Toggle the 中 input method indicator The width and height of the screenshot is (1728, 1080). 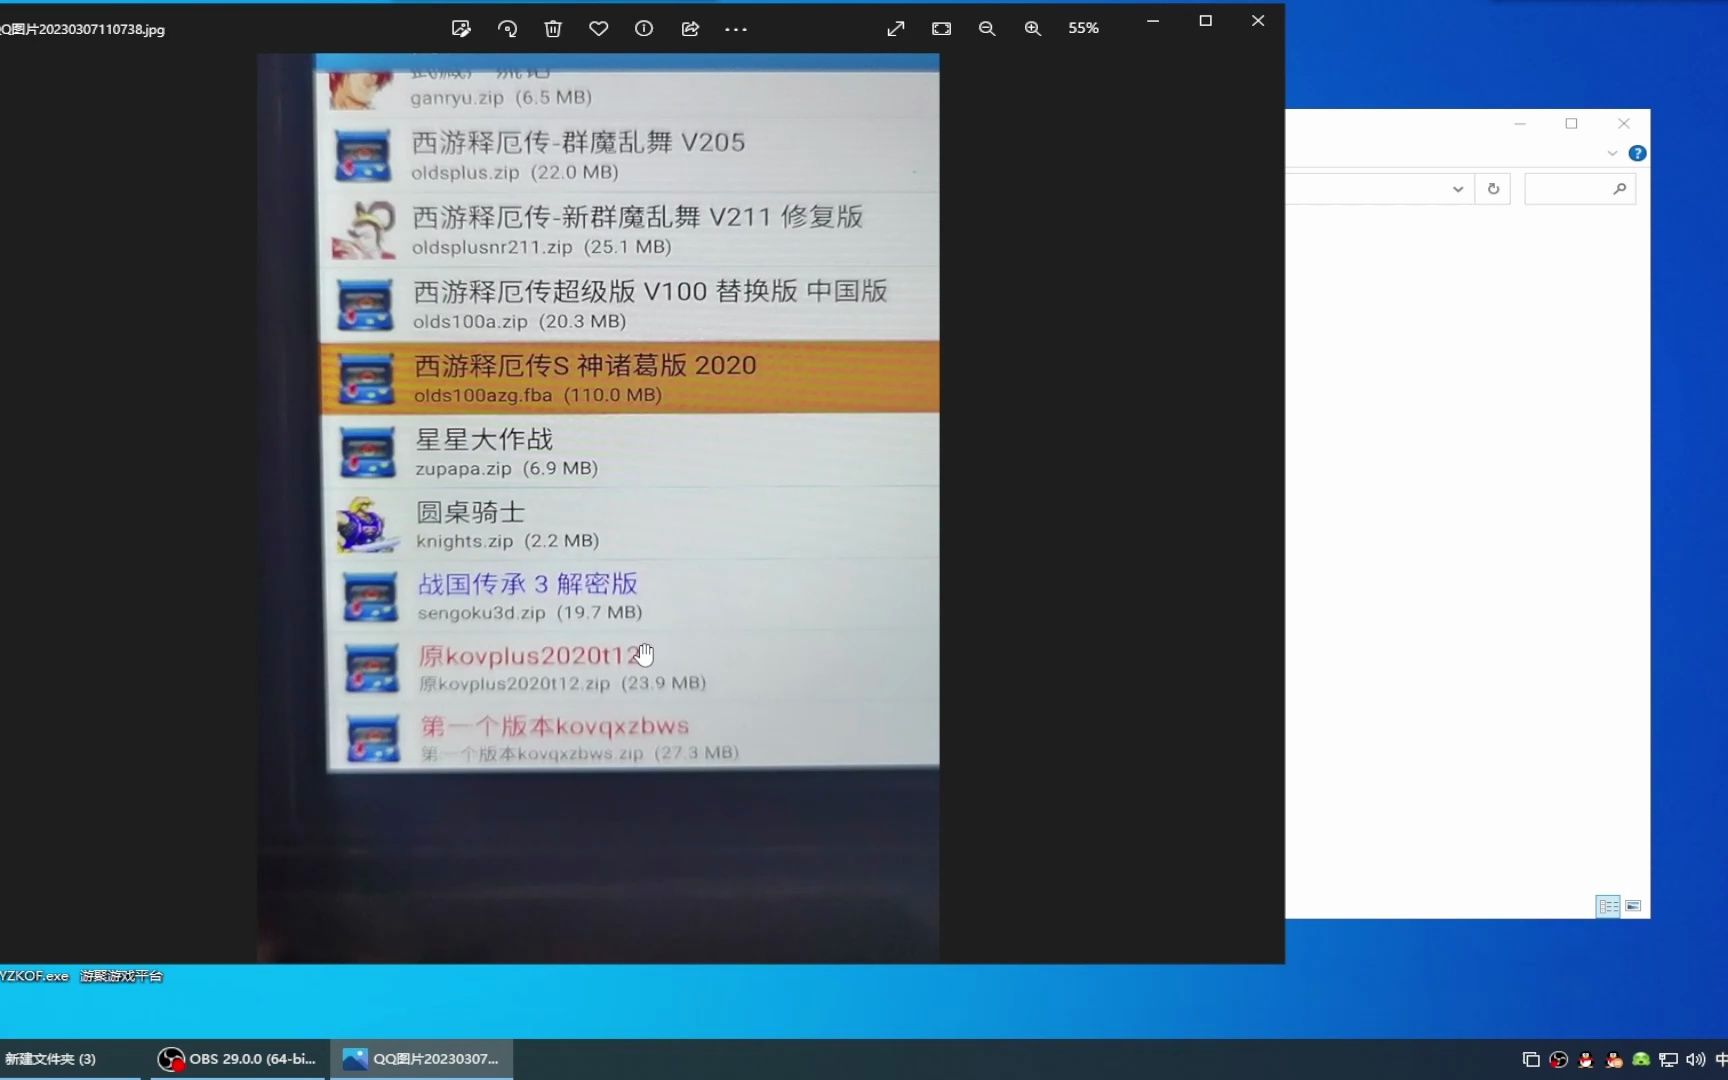[x=1720, y=1060]
